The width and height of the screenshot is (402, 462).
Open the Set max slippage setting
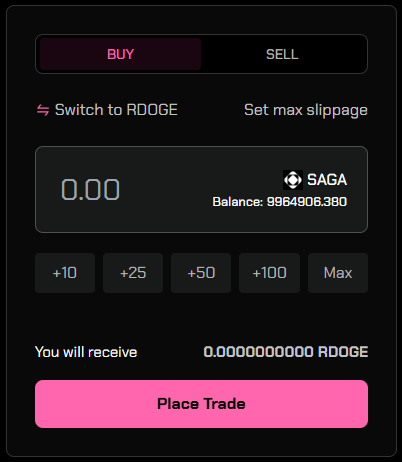click(306, 110)
